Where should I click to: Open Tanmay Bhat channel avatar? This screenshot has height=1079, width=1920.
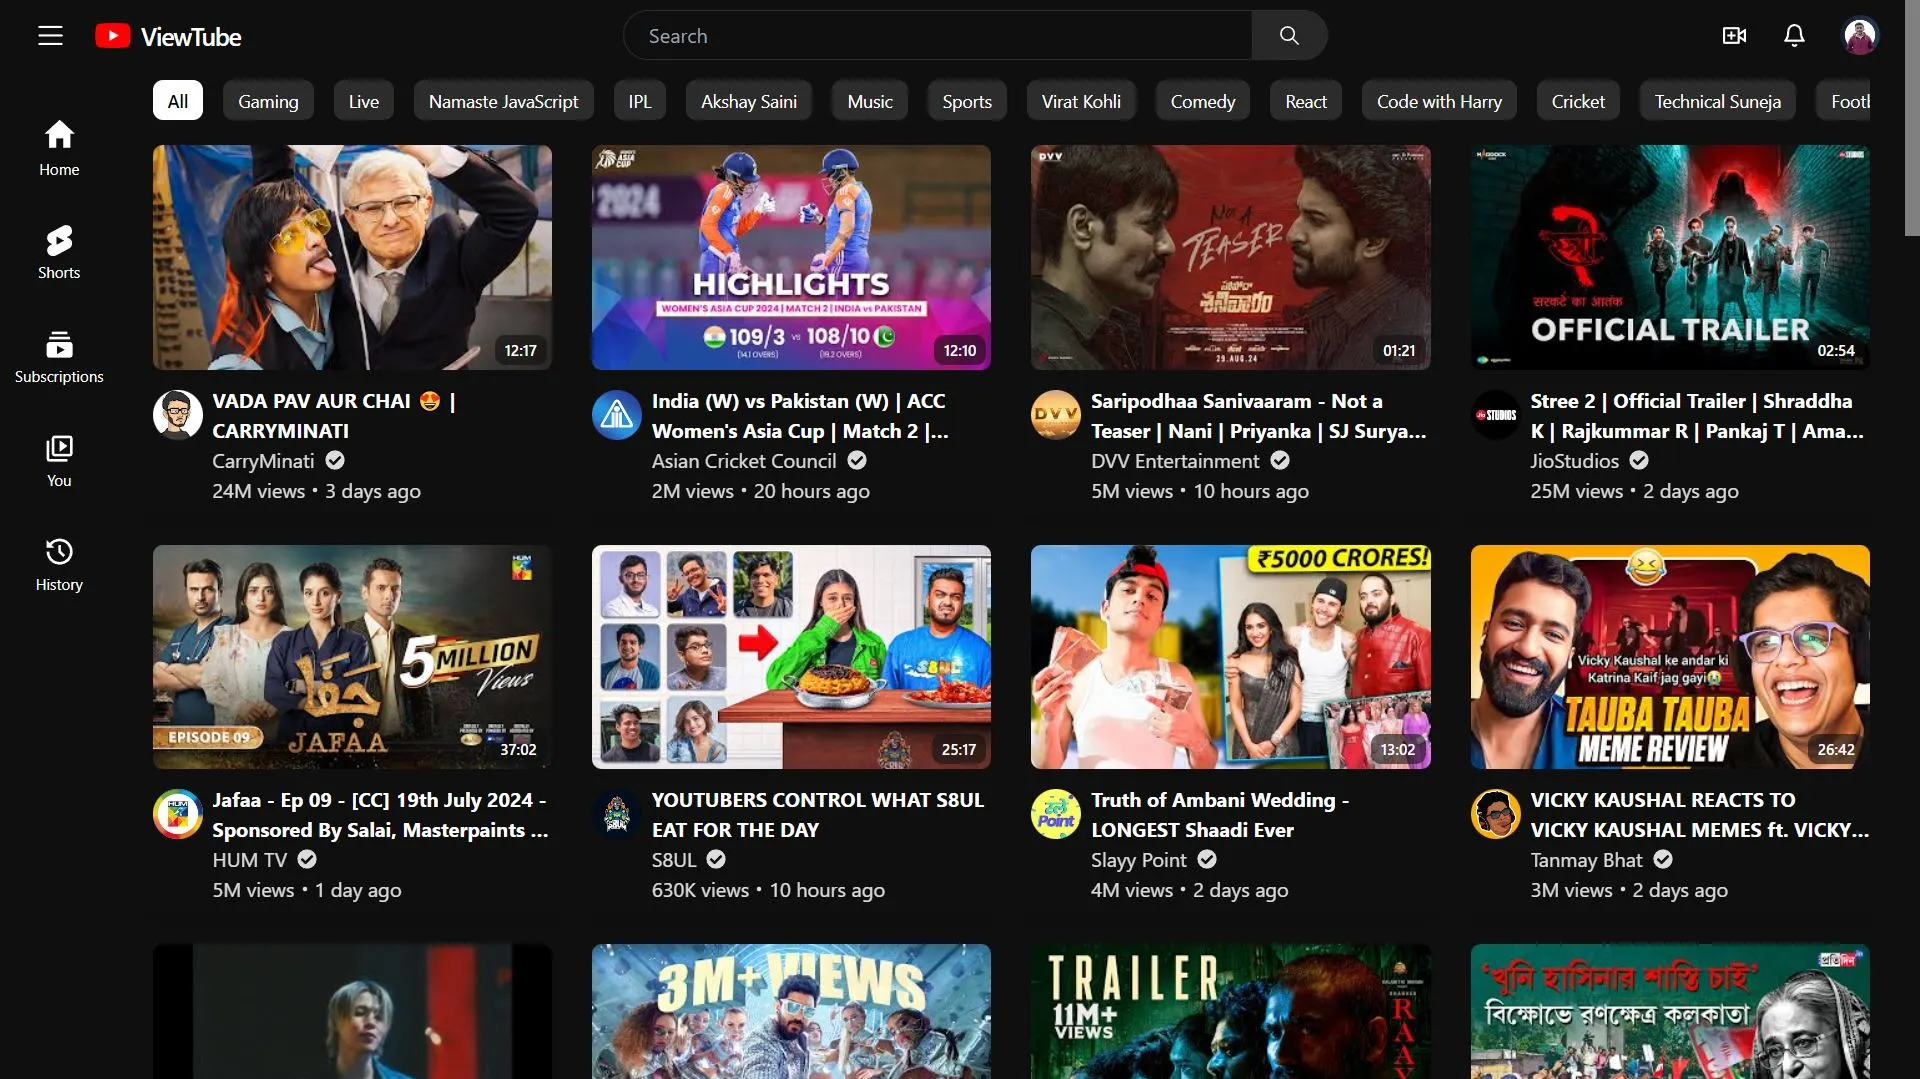[x=1496, y=814]
